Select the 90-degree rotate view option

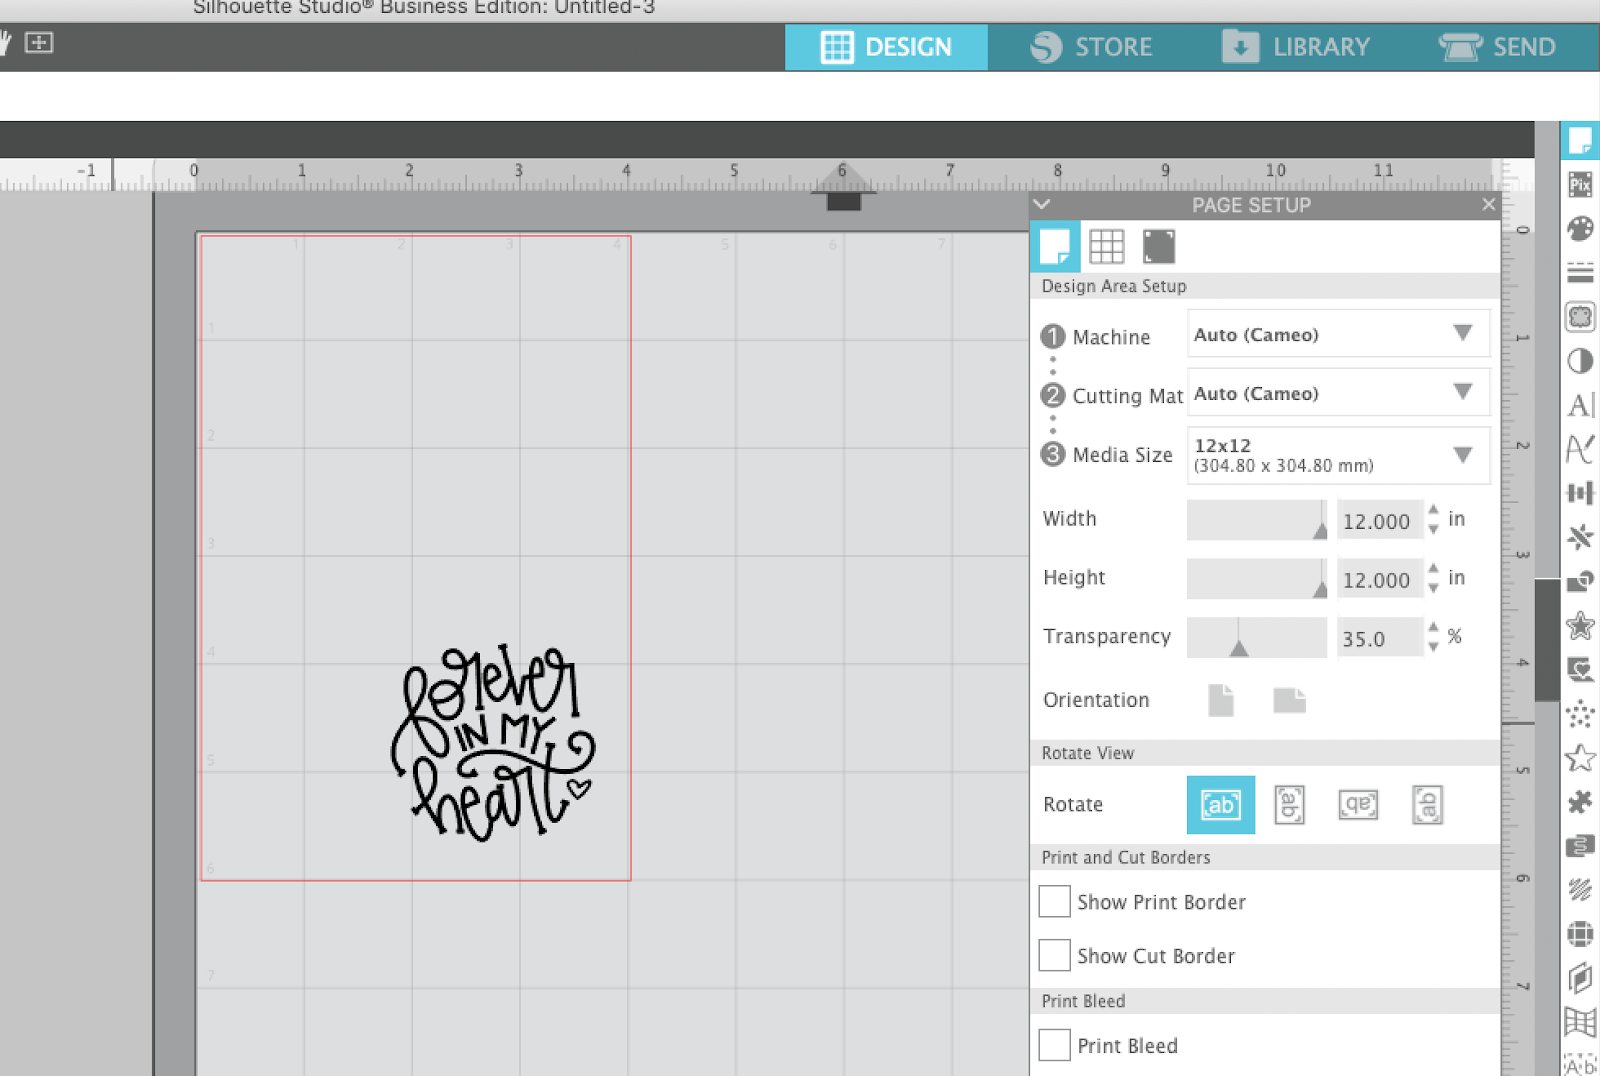tap(1289, 805)
